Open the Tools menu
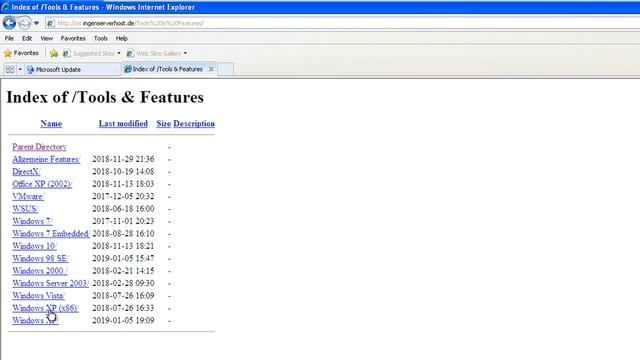This screenshot has width=640, height=360. coord(100,38)
